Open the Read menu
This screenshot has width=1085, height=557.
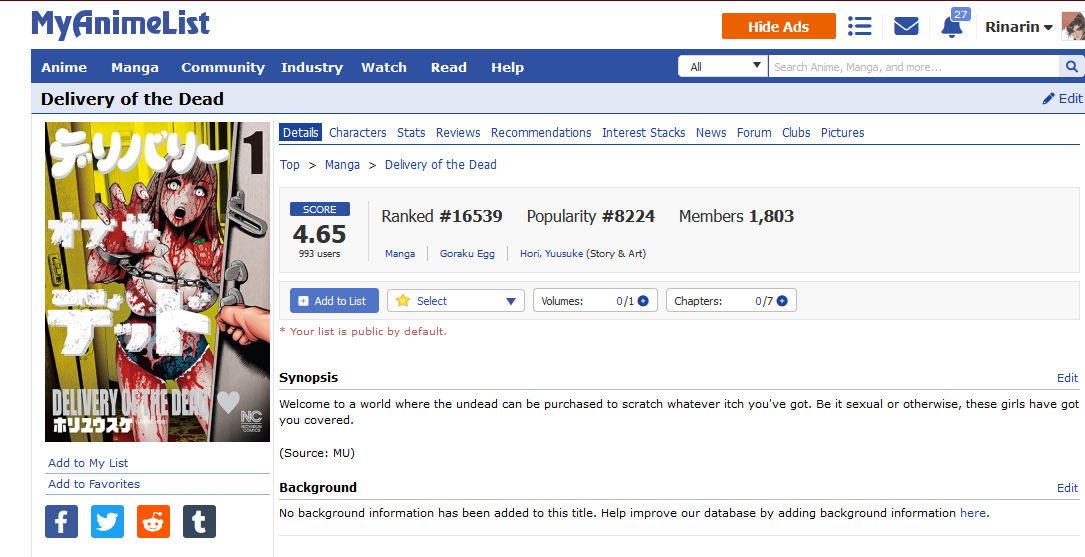448,67
